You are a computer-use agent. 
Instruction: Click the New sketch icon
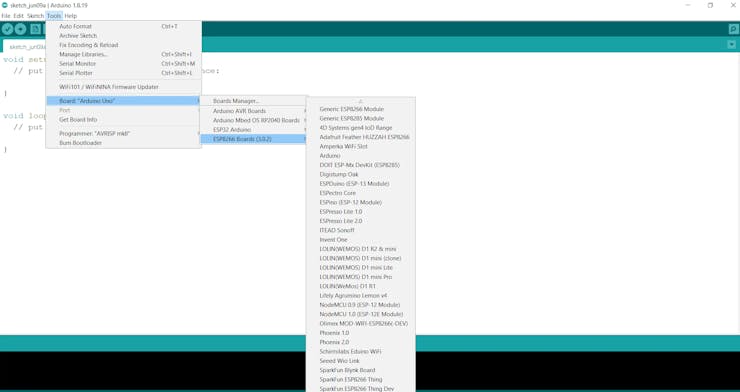click(35, 29)
